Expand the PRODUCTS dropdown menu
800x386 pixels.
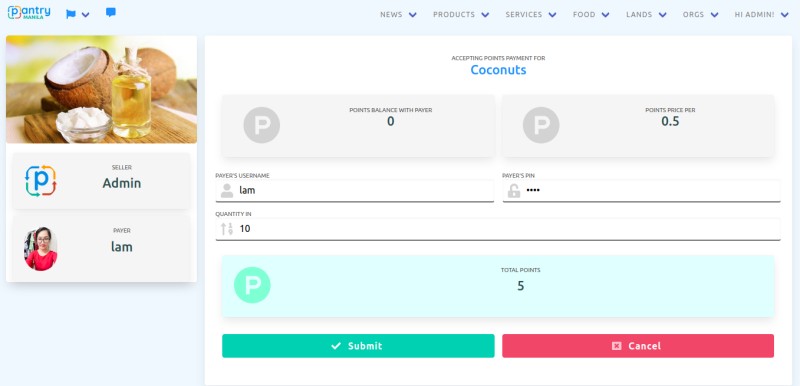pyautogui.click(x=461, y=15)
